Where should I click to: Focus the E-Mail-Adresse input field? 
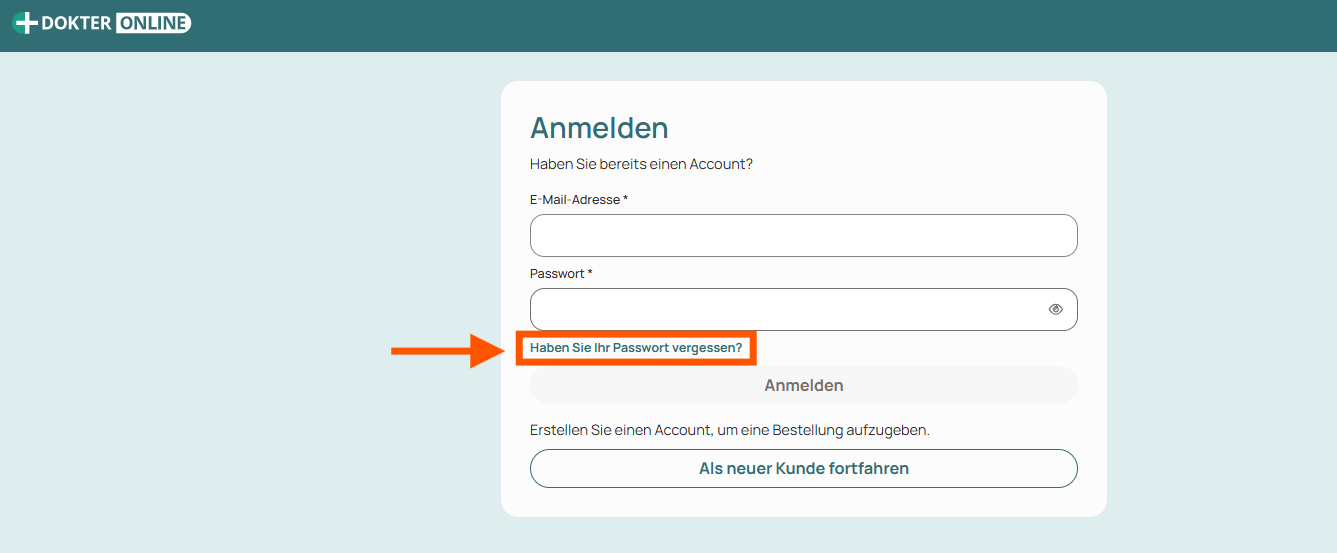803,236
